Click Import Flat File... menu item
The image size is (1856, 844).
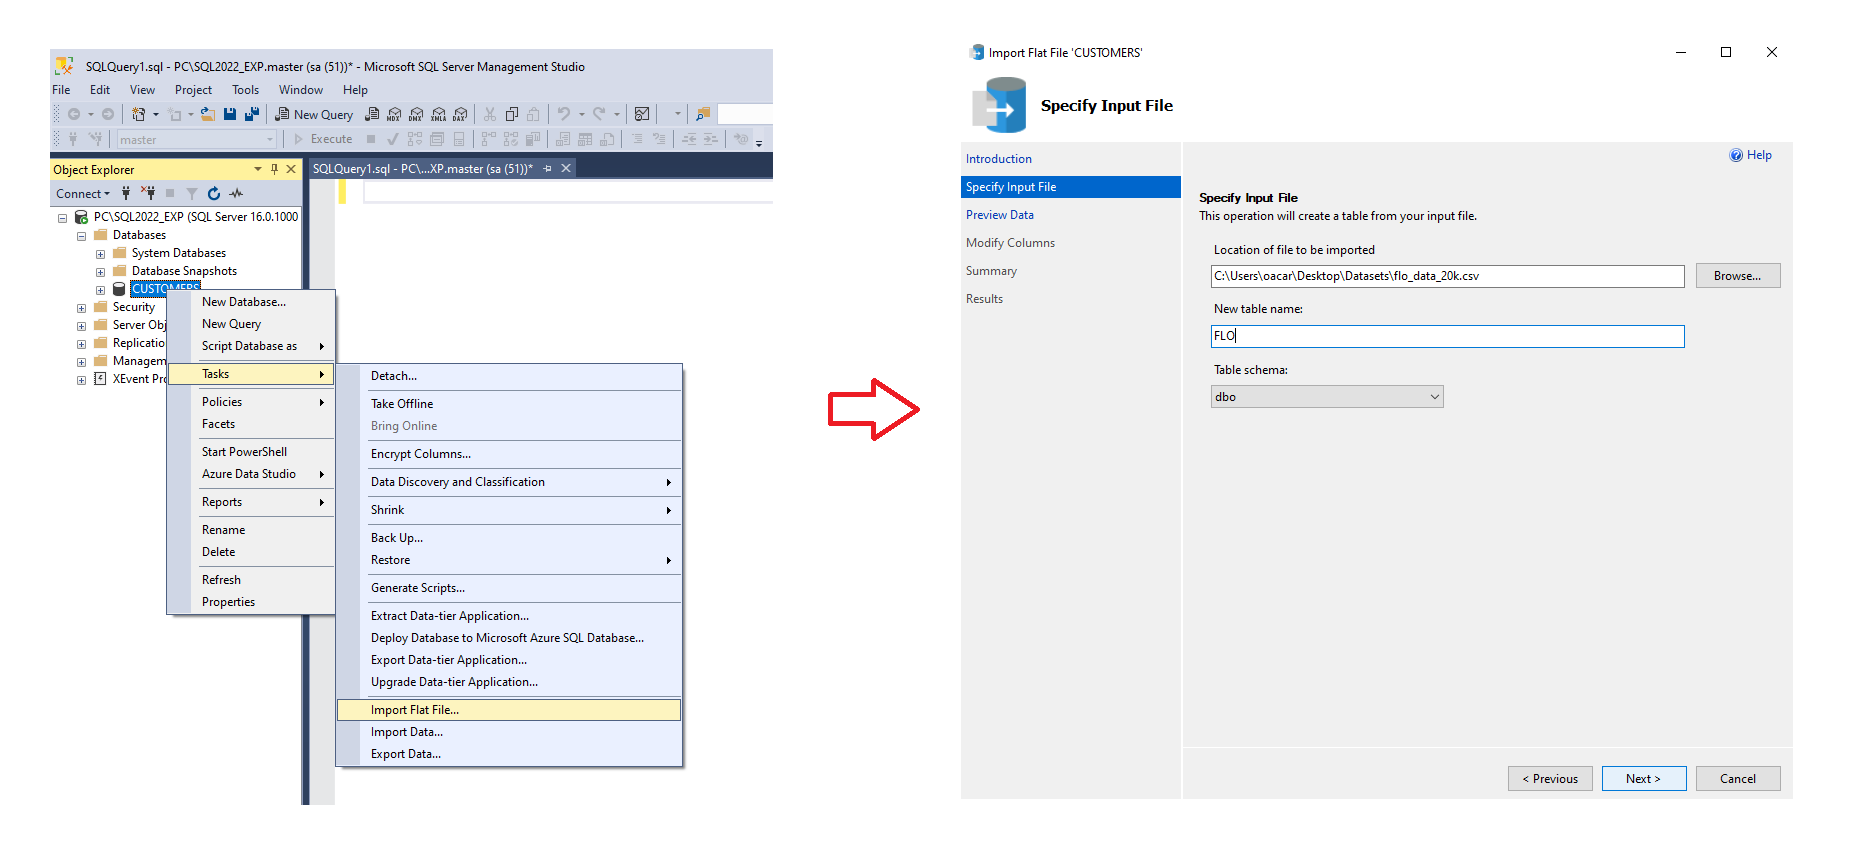[x=509, y=710]
